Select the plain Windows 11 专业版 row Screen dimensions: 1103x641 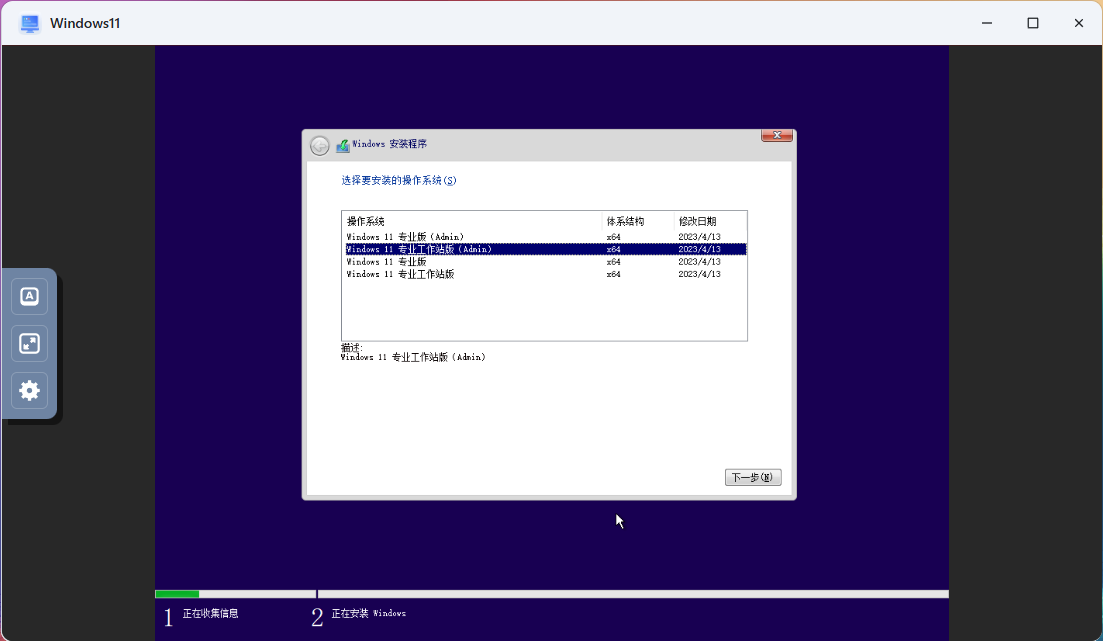click(546, 262)
